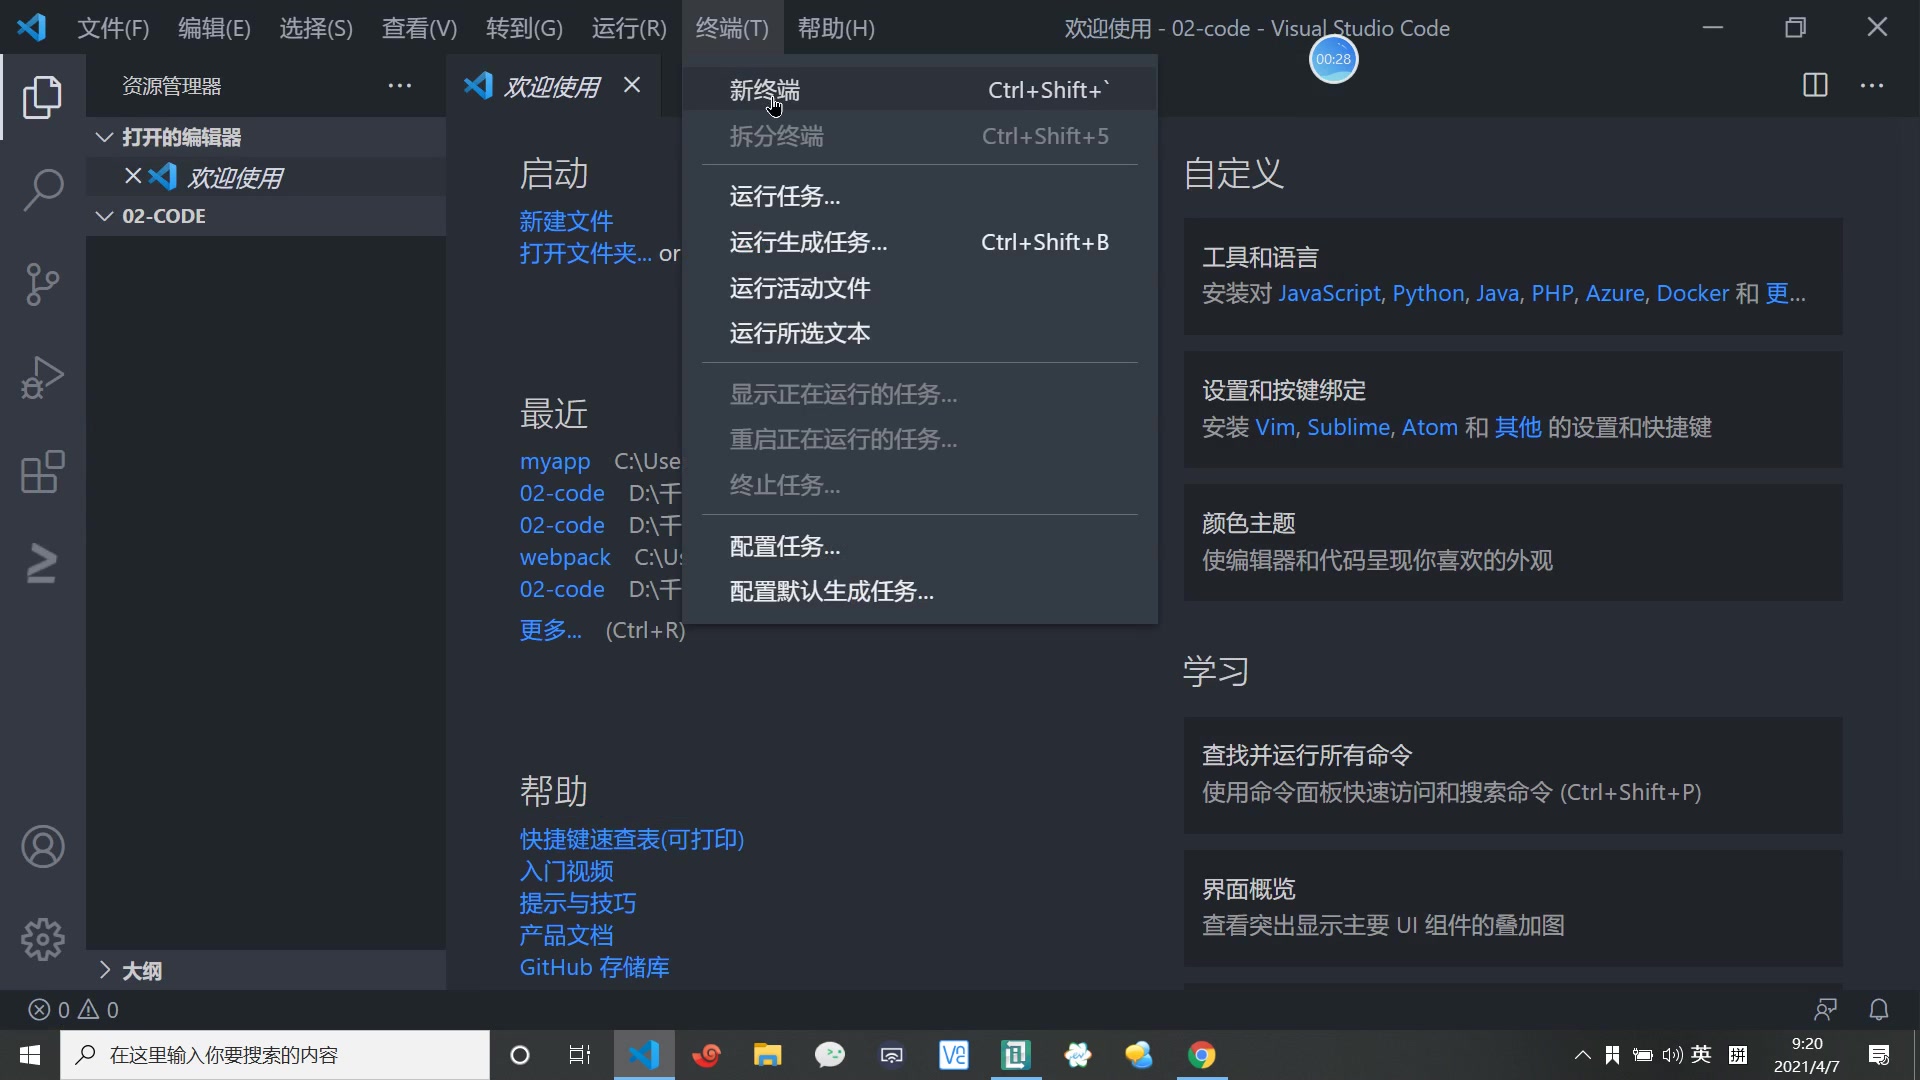The image size is (1920, 1080).
Task: Select 运行活动文件 menu entry
Action: (920, 288)
